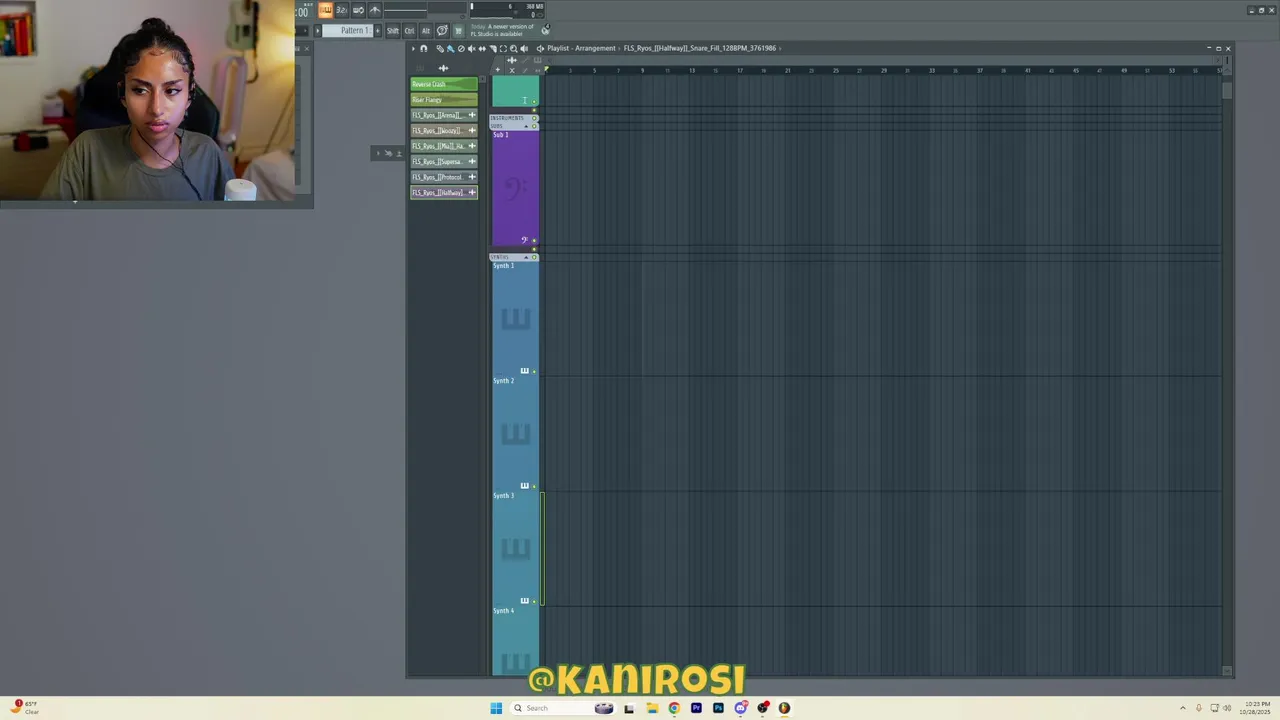1280x720 pixels.
Task: Select the FLS_Ryos Mai audio clip
Action: click(x=443, y=146)
